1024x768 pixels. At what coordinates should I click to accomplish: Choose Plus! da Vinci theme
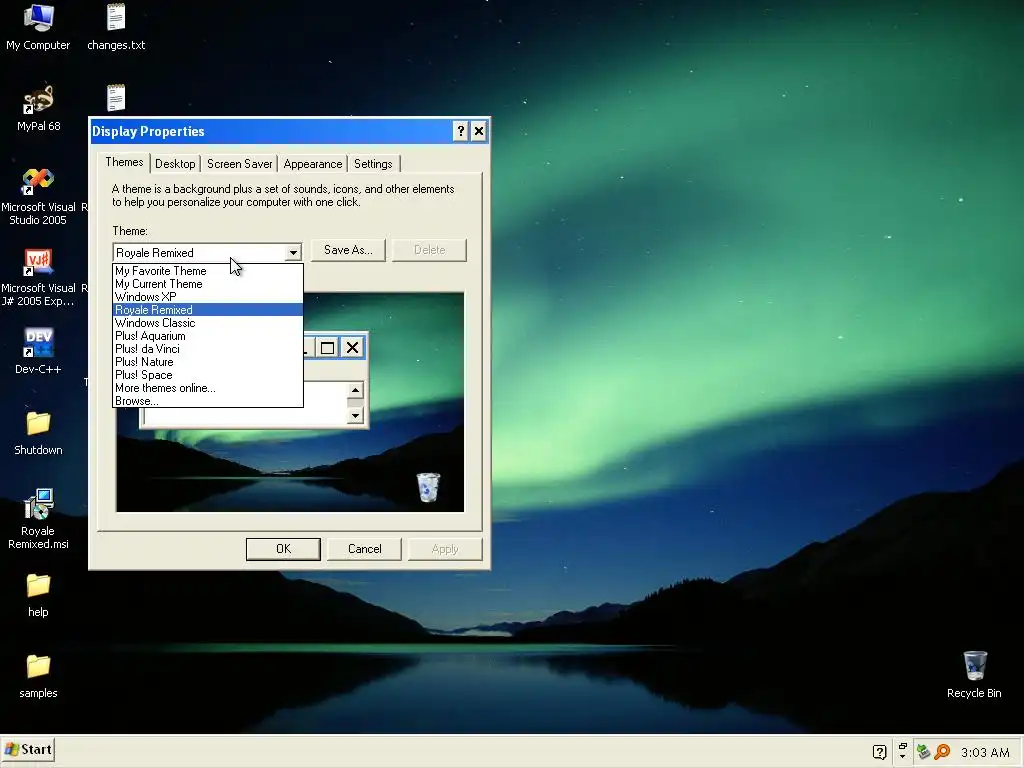(x=208, y=349)
